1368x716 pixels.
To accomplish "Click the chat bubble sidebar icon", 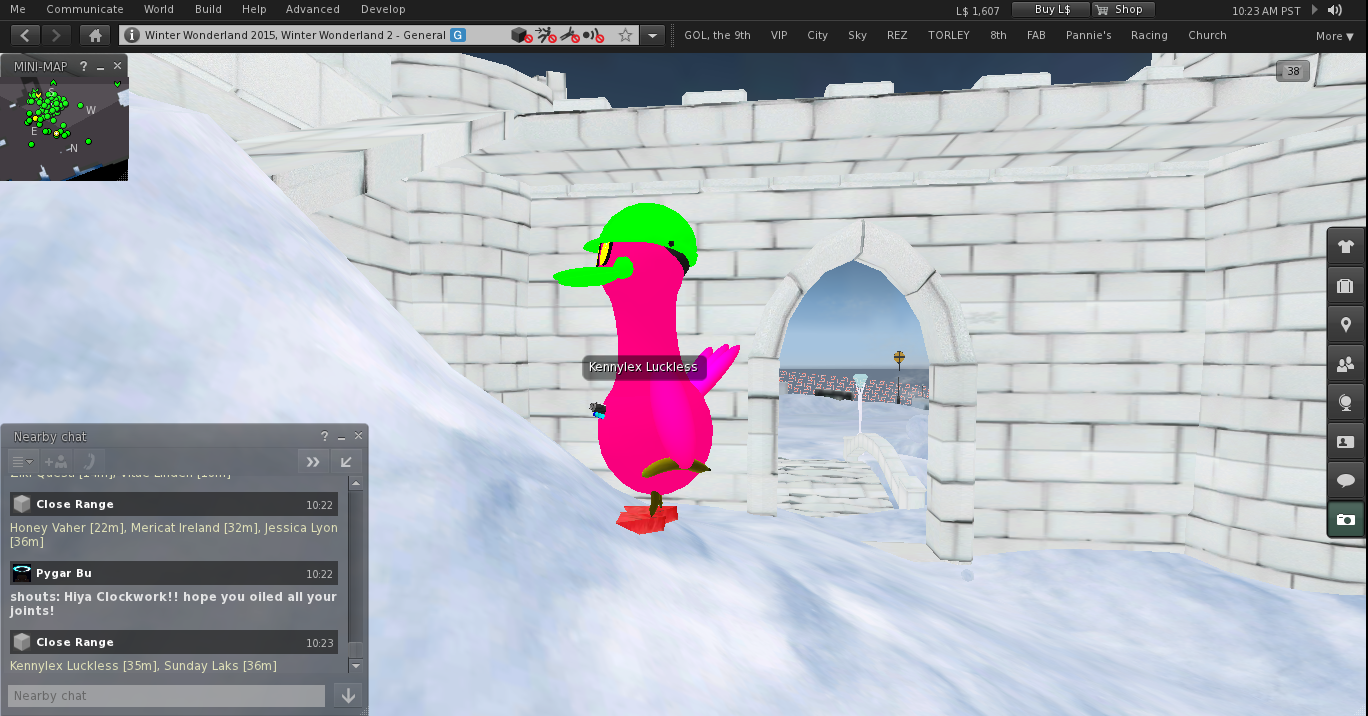I will click(1345, 481).
